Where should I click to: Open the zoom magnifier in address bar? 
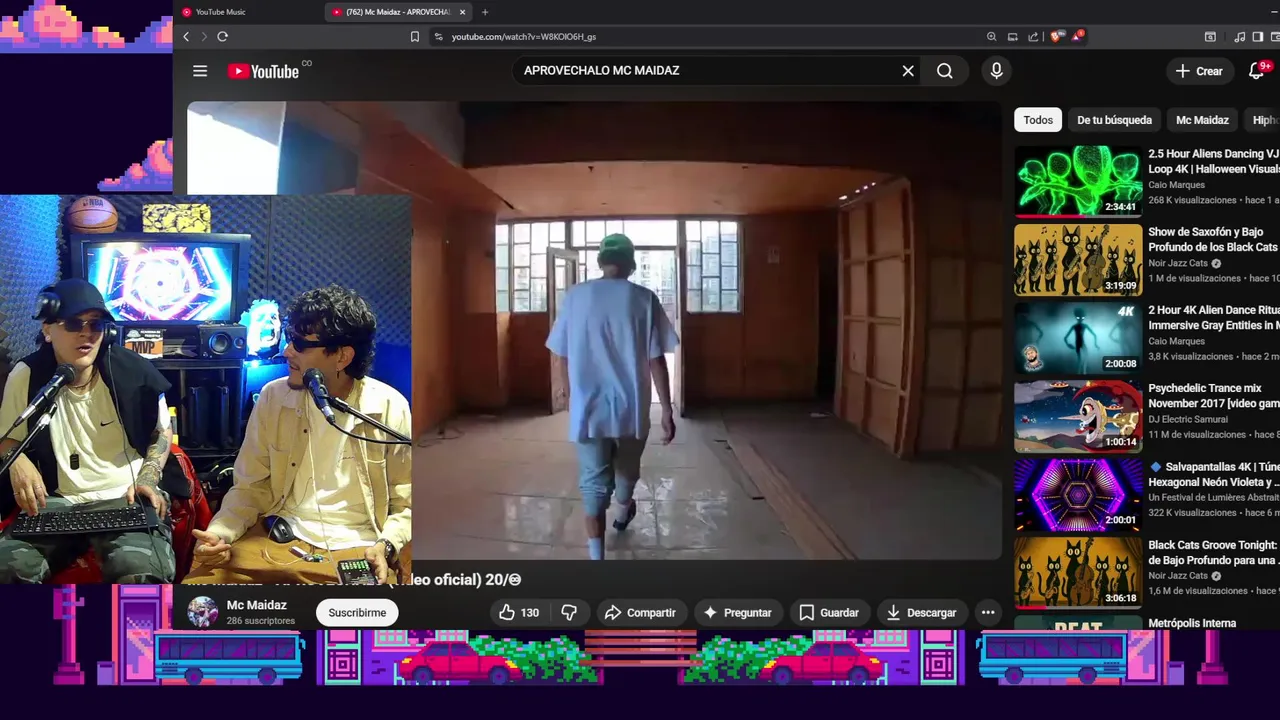pyautogui.click(x=991, y=36)
